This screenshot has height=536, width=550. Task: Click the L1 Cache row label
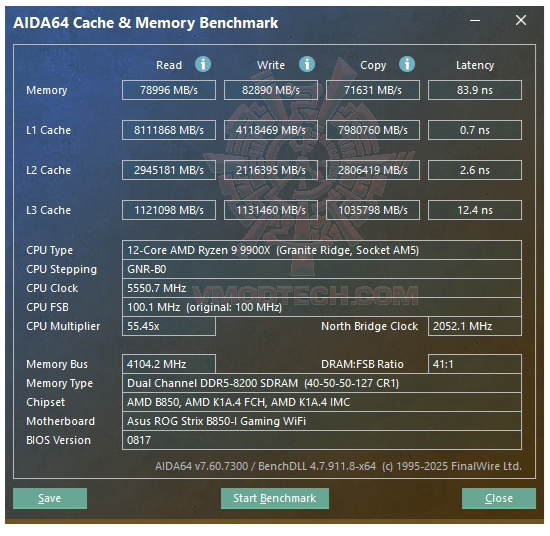[48, 130]
